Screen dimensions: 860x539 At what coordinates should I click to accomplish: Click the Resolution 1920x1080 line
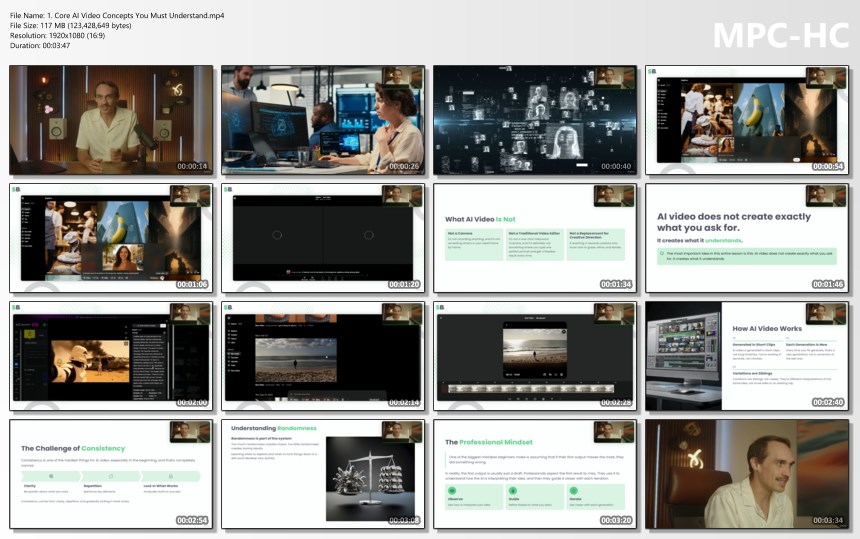pyautogui.click(x=57, y=35)
